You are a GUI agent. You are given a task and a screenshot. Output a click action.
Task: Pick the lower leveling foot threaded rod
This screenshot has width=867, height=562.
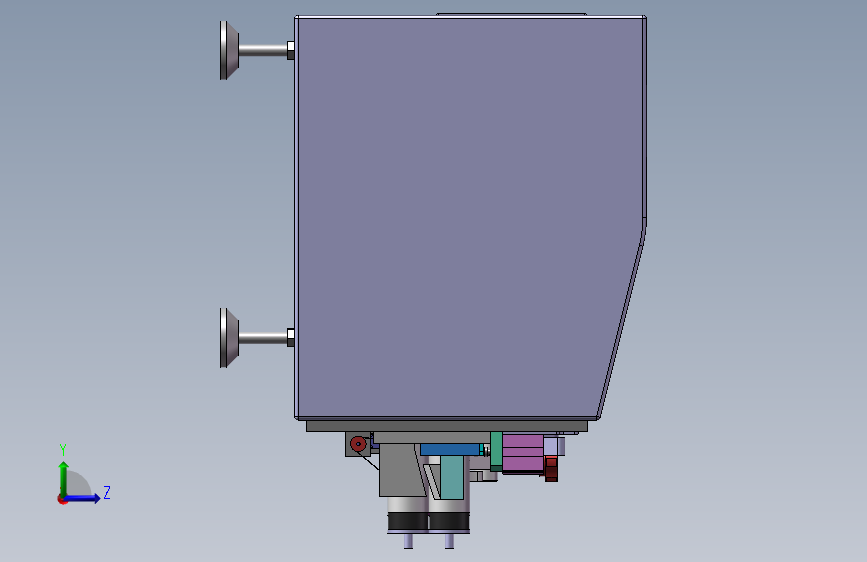263,337
